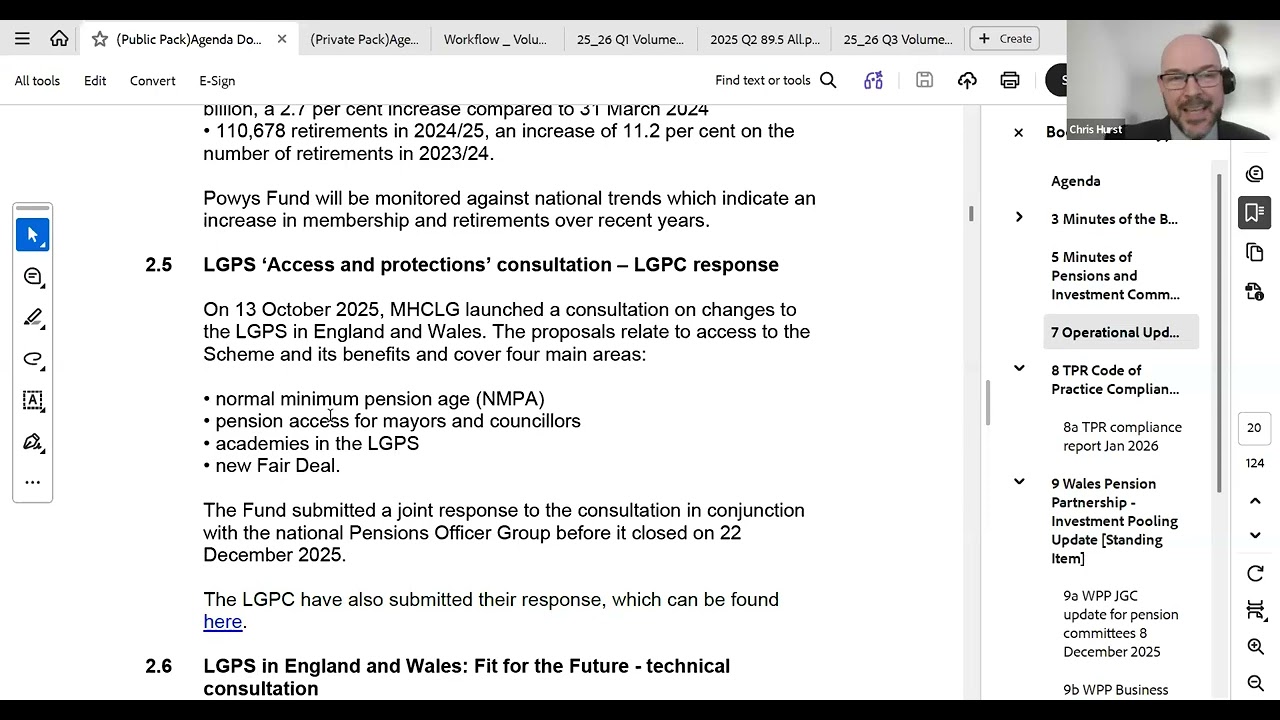The width and height of the screenshot is (1280, 720).
Task: Close the Public Pack Agenda tab
Action: click(x=282, y=39)
